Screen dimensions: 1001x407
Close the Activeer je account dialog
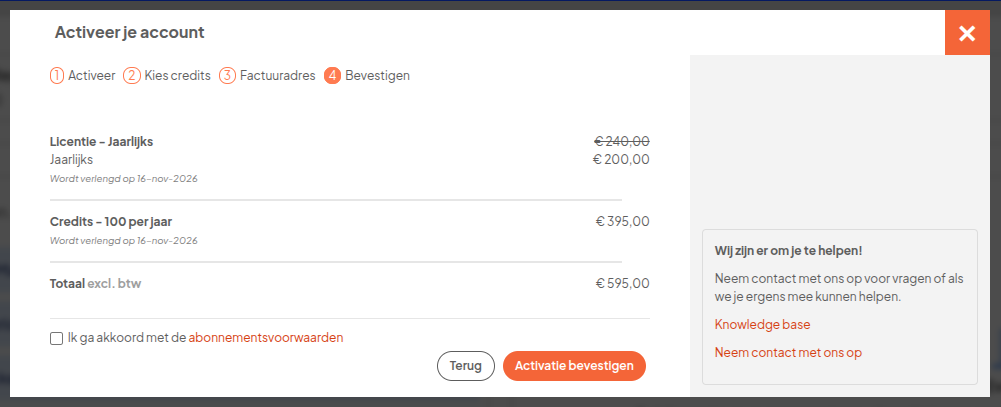967,33
